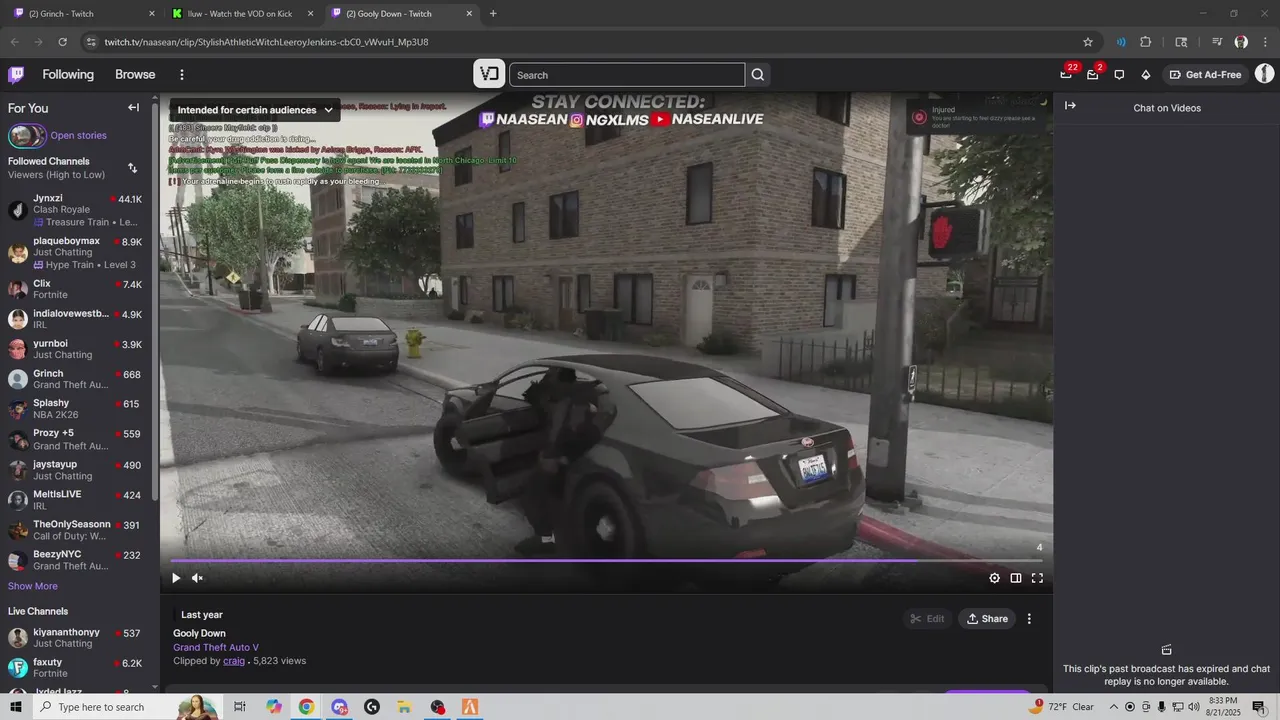Unmute the video player
1280x720 pixels.
coord(197,578)
